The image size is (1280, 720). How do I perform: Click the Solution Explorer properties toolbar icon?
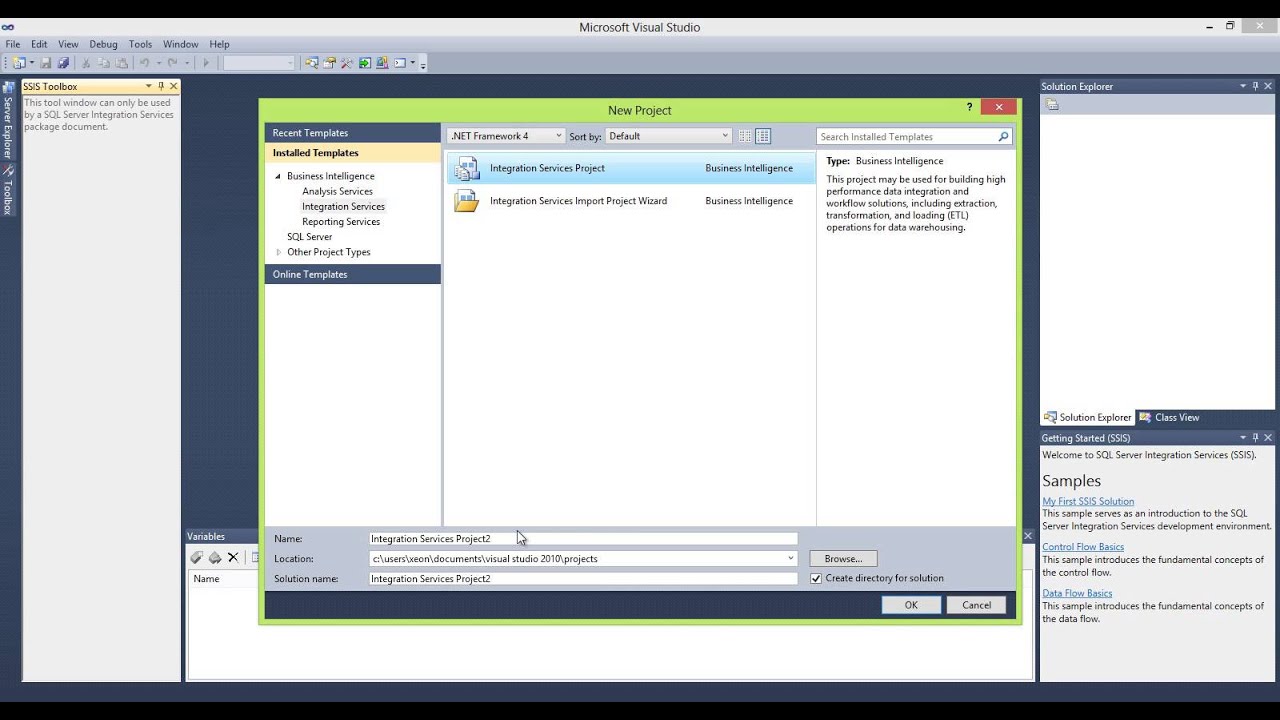pos(1052,104)
